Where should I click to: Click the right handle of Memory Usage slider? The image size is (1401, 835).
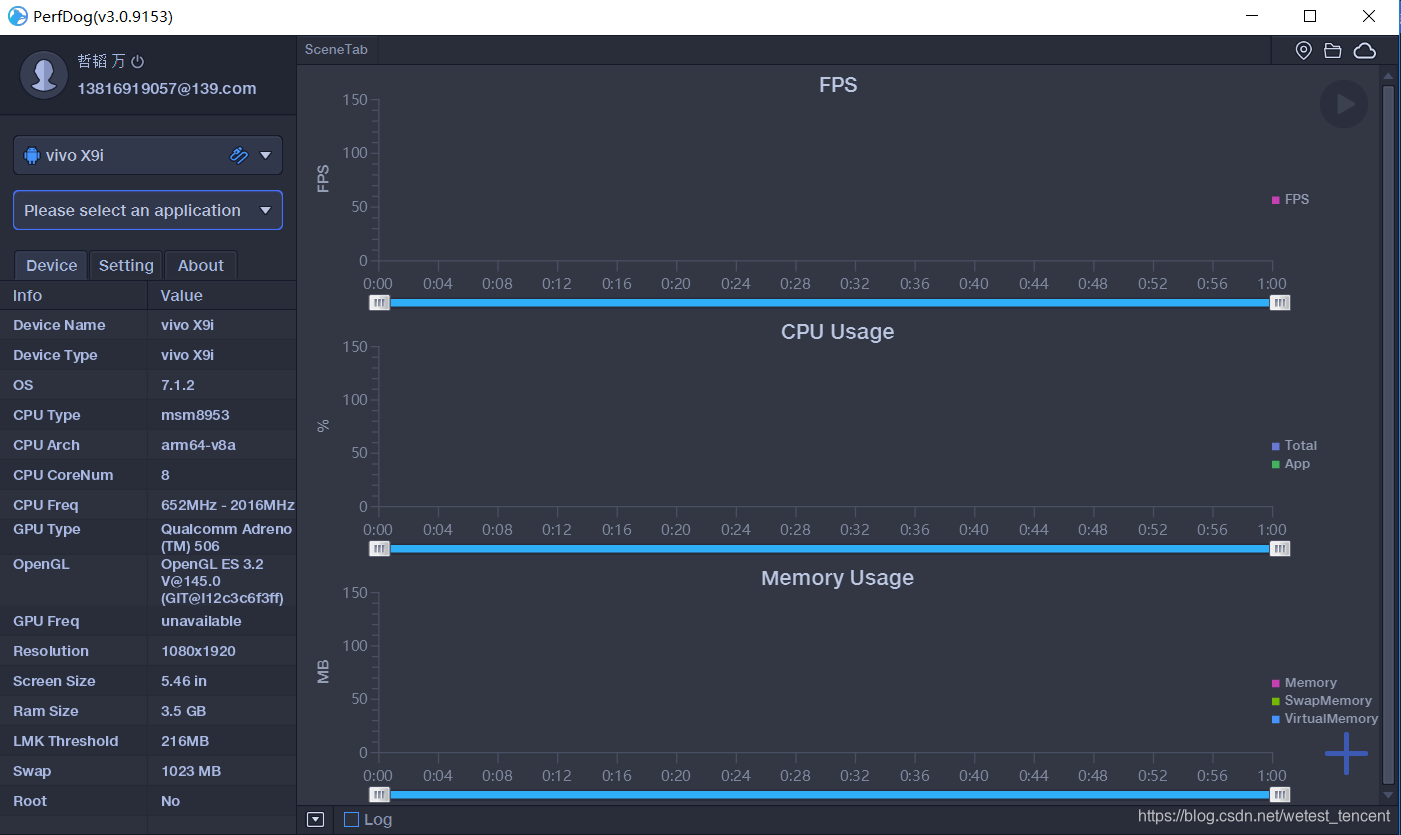pos(1280,795)
